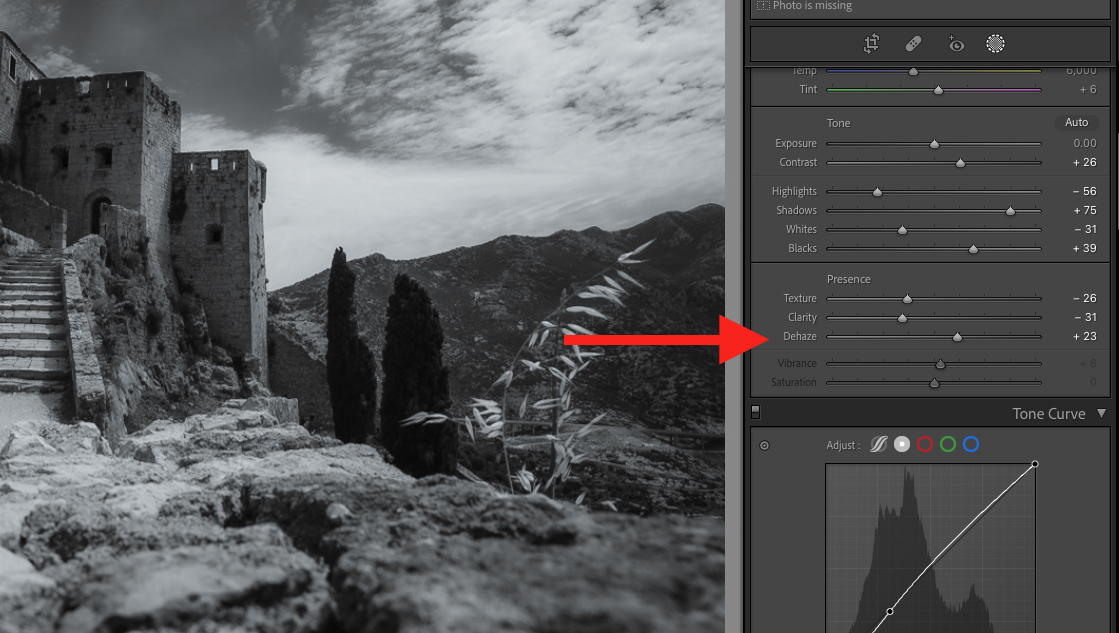
Task: Click the Texture slider handle
Action: [x=908, y=299]
